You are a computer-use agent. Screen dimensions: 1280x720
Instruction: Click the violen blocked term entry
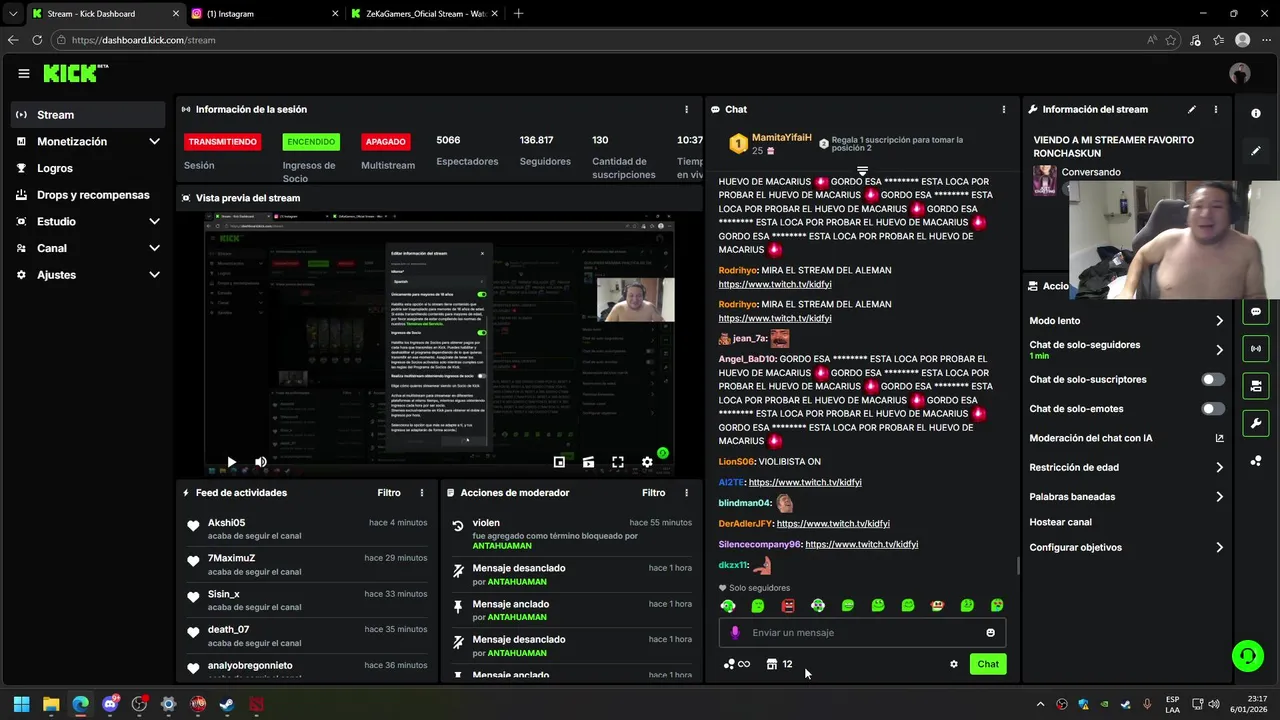point(571,534)
